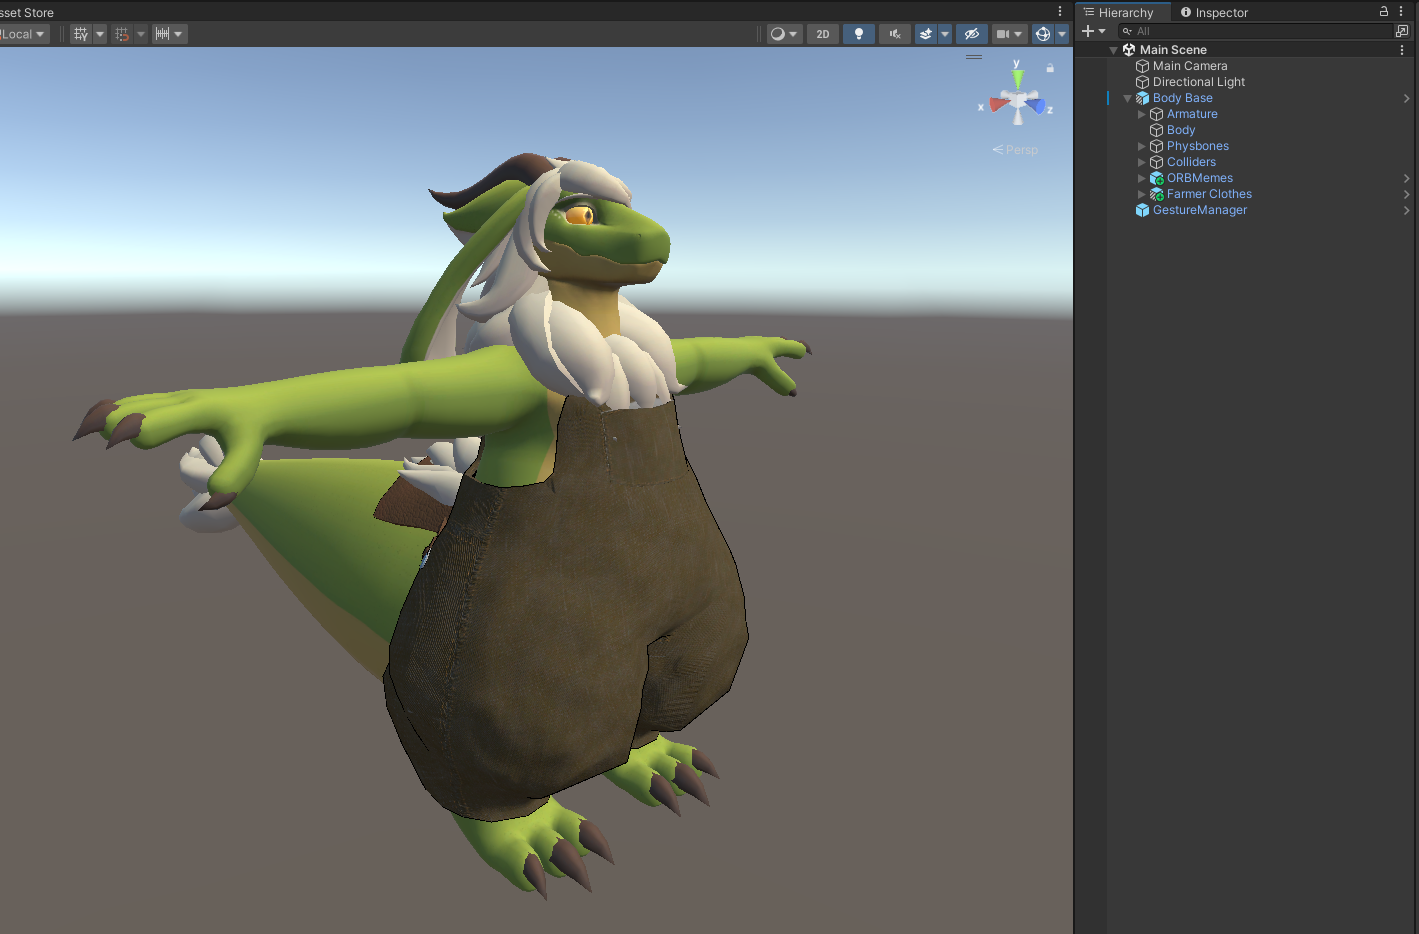Click the green Y axis on the orientation gizmo
Image resolution: width=1419 pixels, height=934 pixels.
point(1017,76)
